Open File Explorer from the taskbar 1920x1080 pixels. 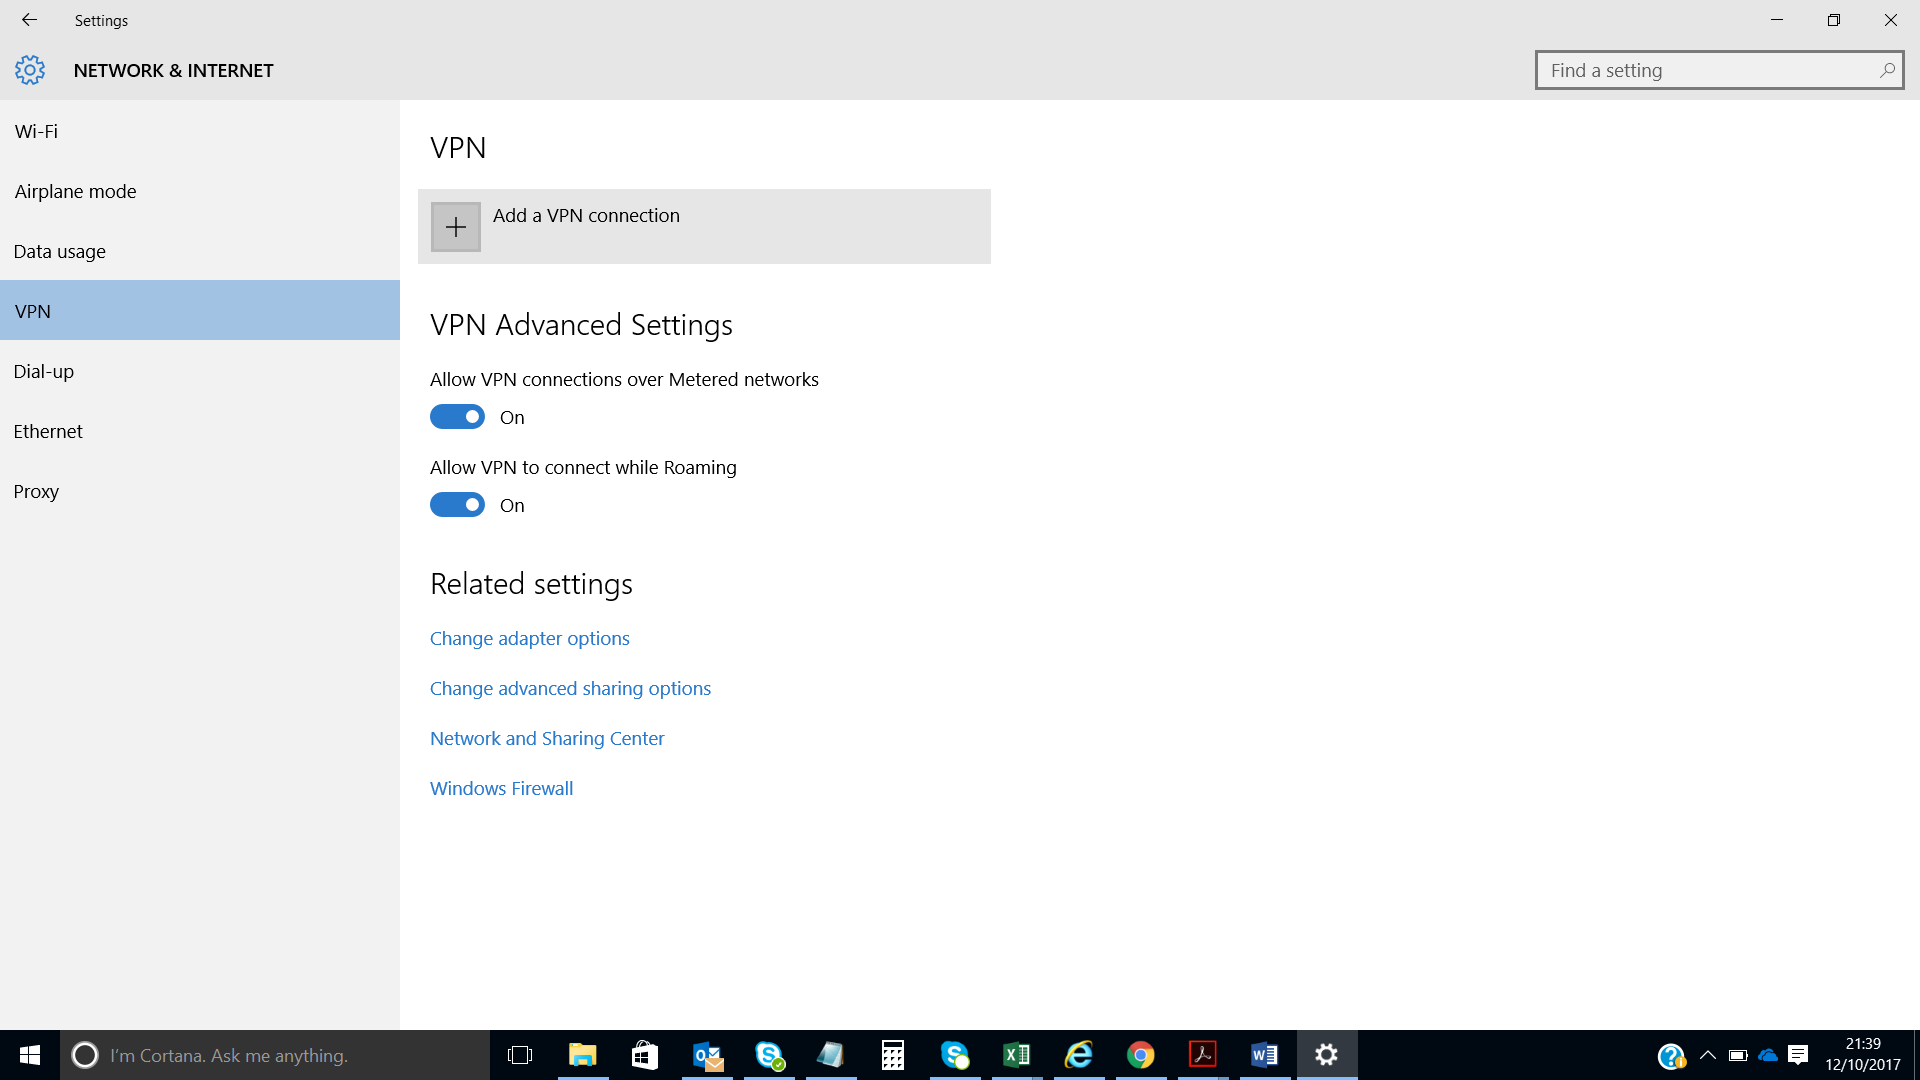click(582, 1055)
